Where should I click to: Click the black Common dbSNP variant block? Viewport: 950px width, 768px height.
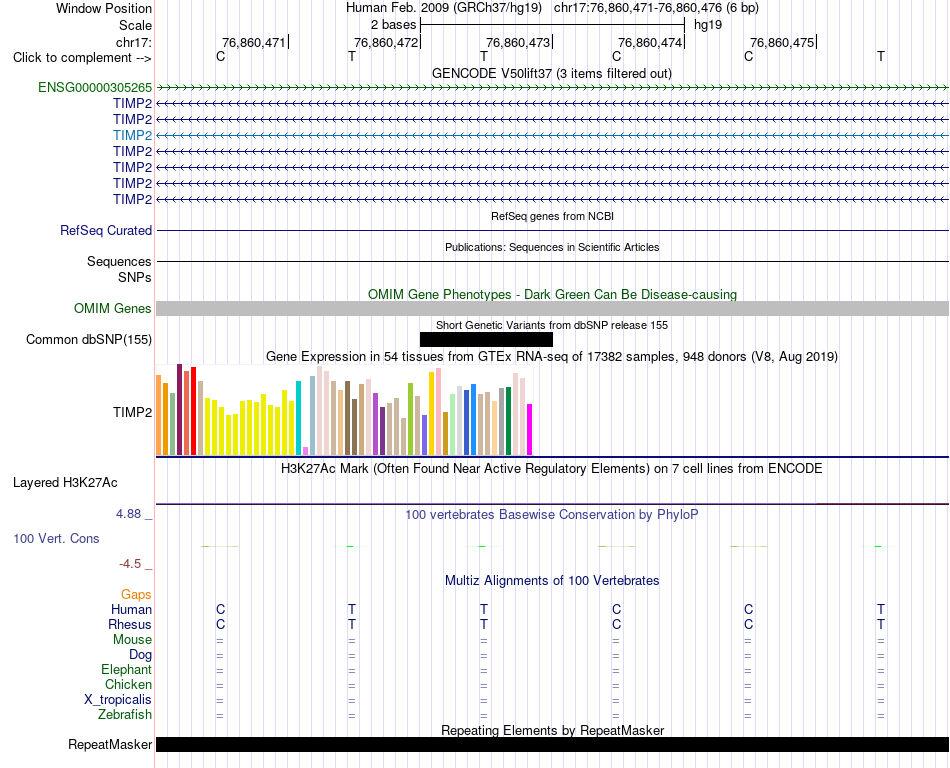coord(486,339)
